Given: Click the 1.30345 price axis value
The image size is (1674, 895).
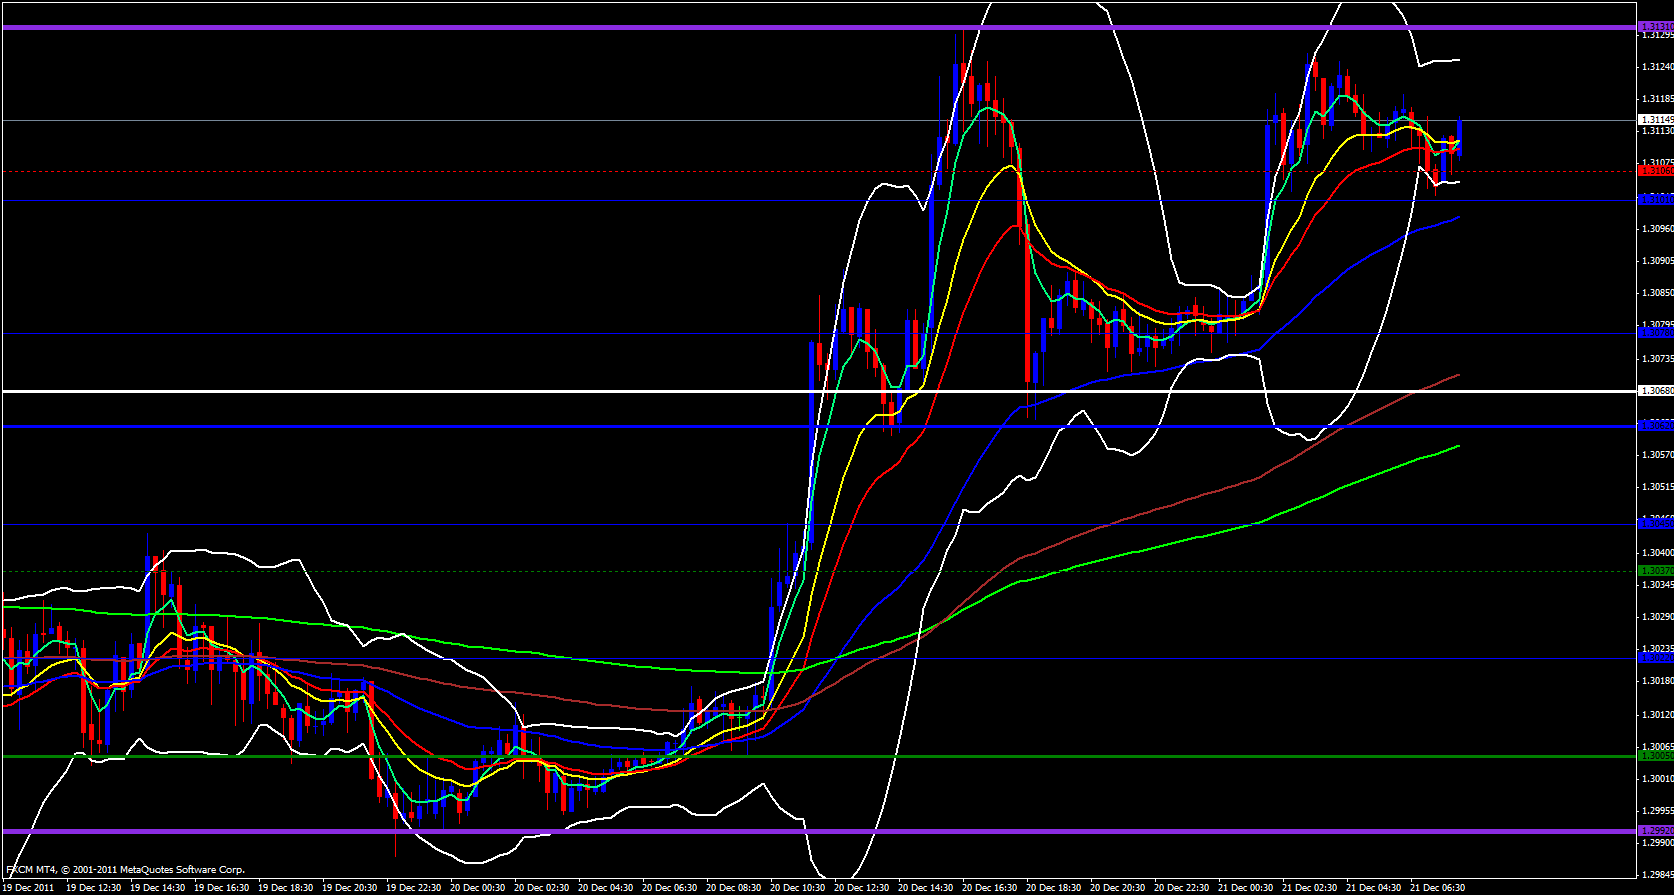Looking at the screenshot, I should click(1657, 585).
